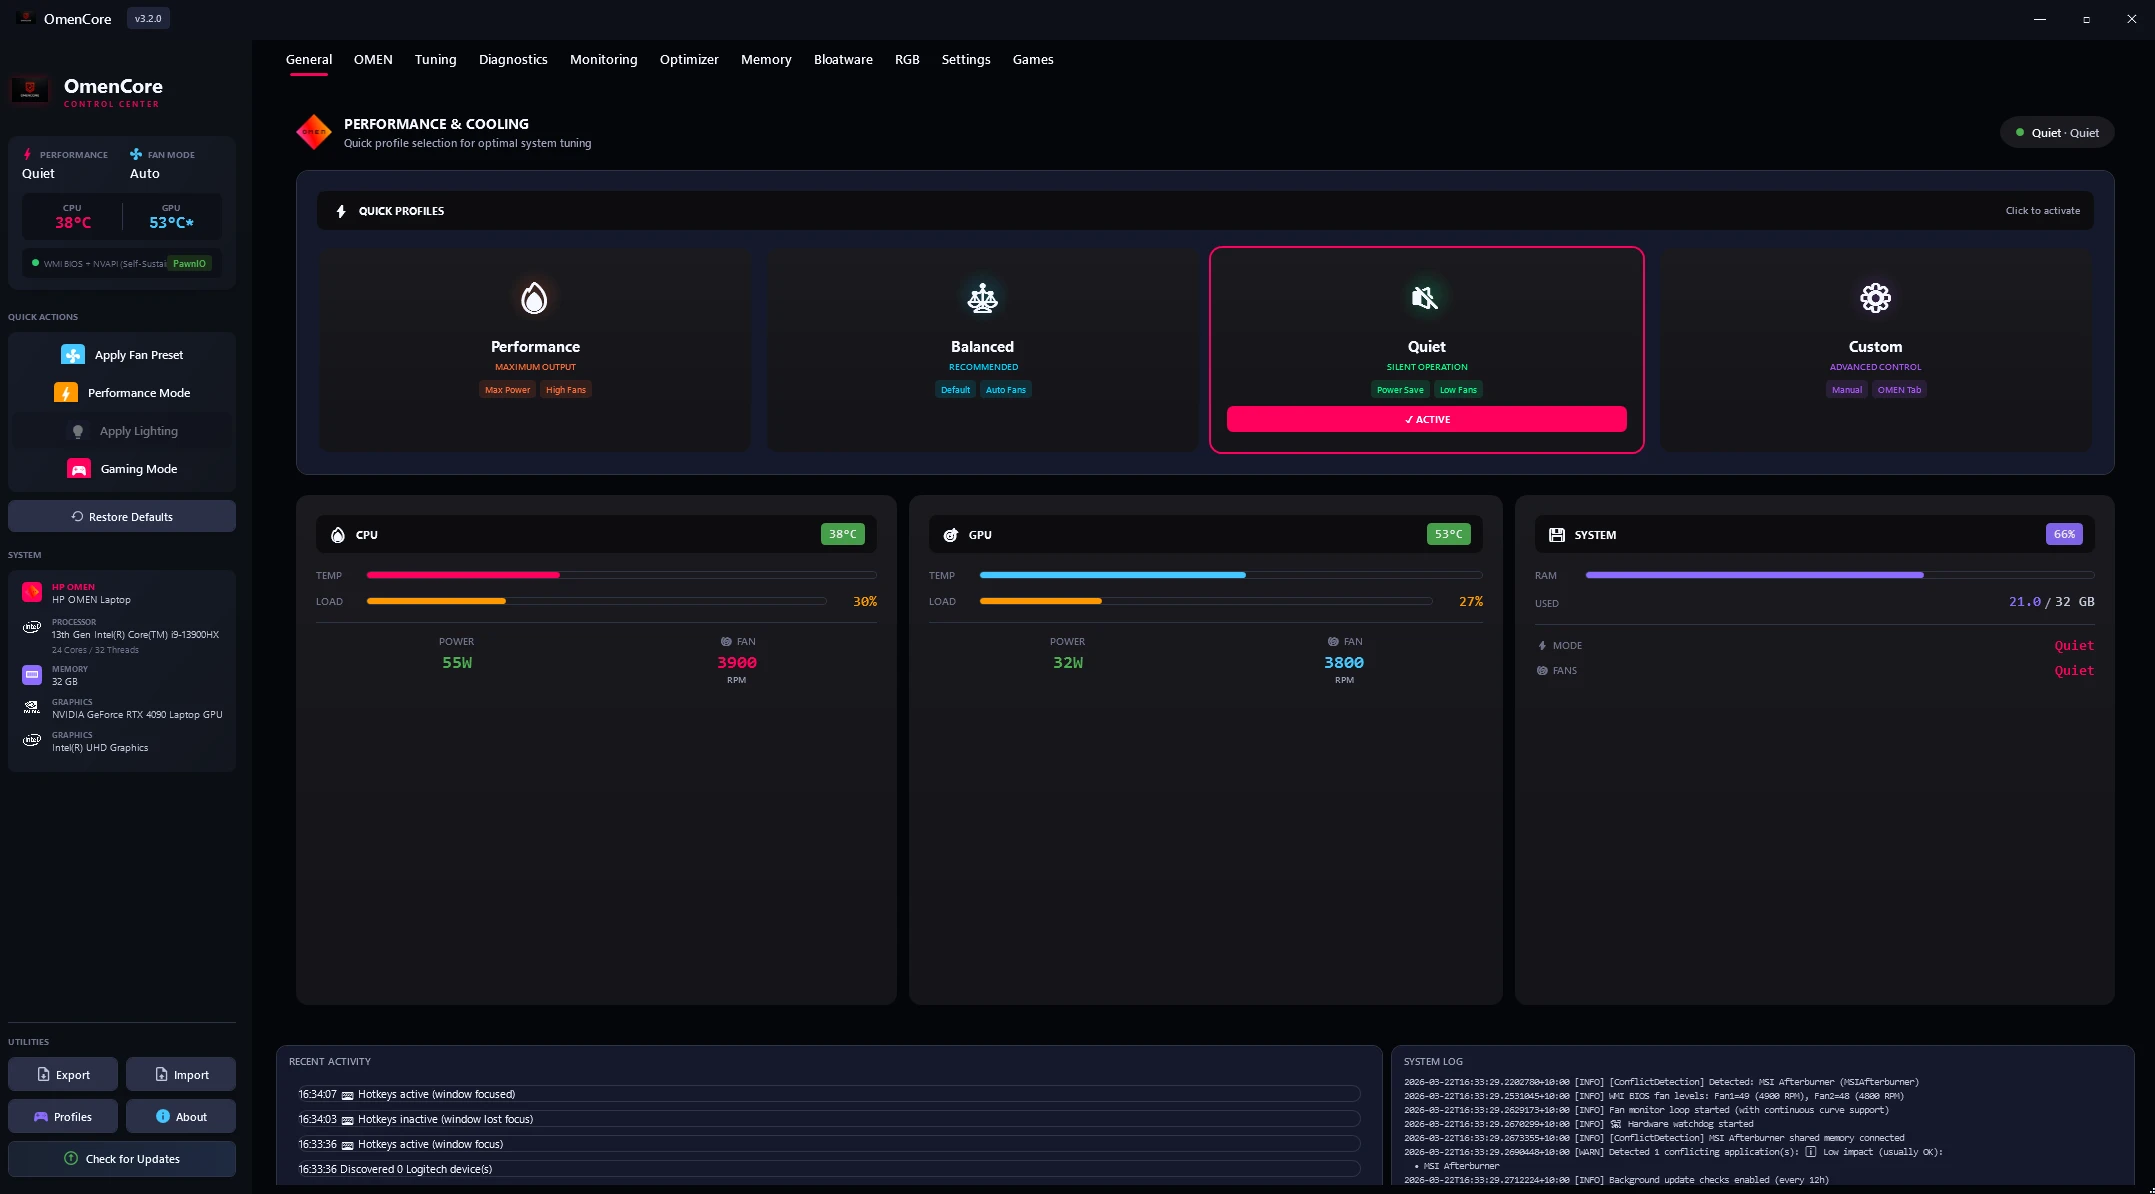
Task: Click the Import utility button
Action: point(181,1075)
